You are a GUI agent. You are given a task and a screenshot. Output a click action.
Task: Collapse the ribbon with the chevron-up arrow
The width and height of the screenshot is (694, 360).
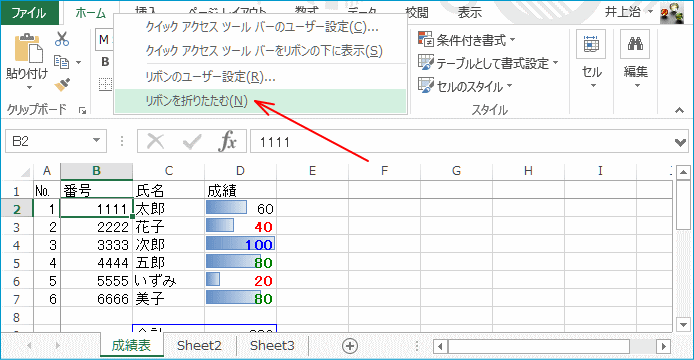679,110
